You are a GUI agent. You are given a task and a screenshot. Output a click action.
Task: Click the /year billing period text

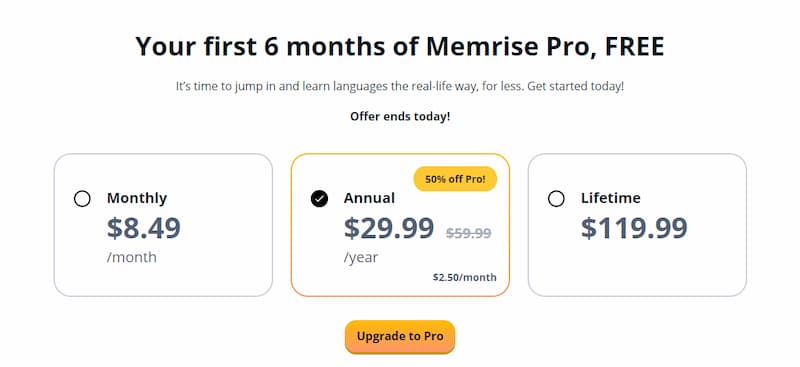pos(361,257)
